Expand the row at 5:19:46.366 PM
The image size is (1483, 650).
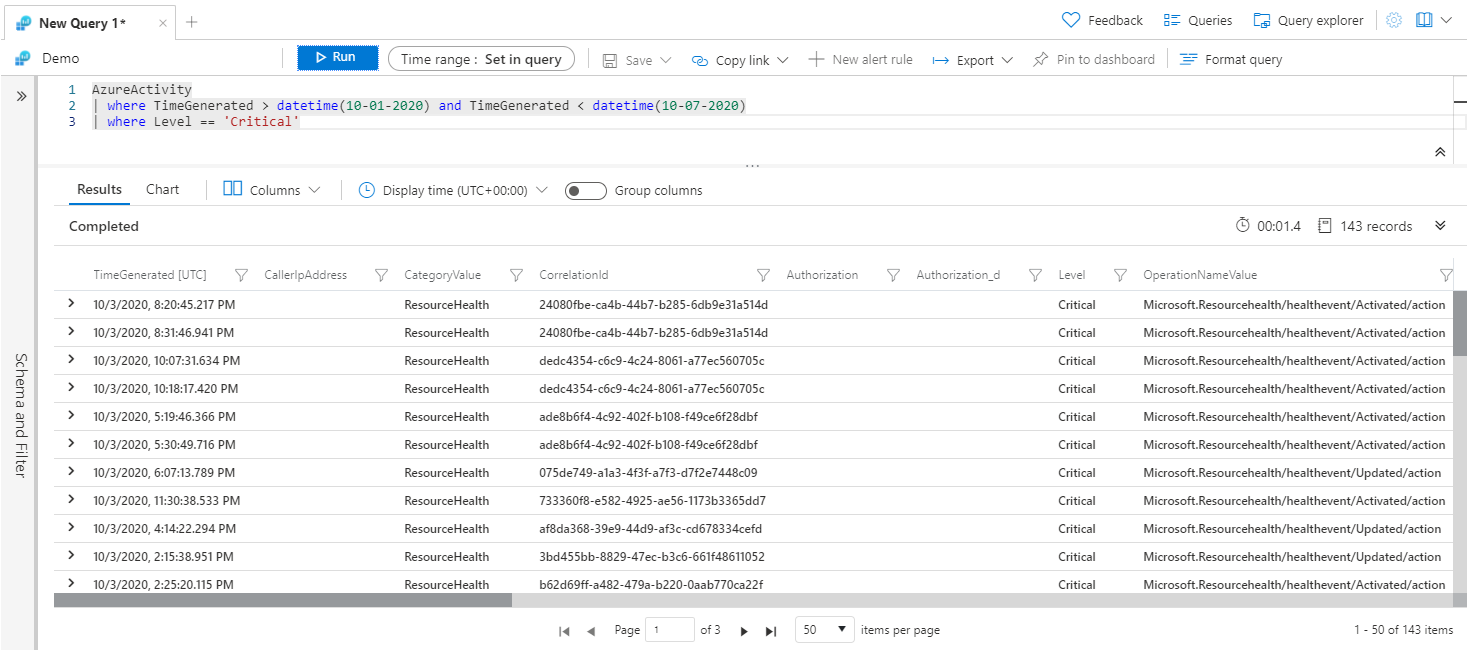click(71, 416)
